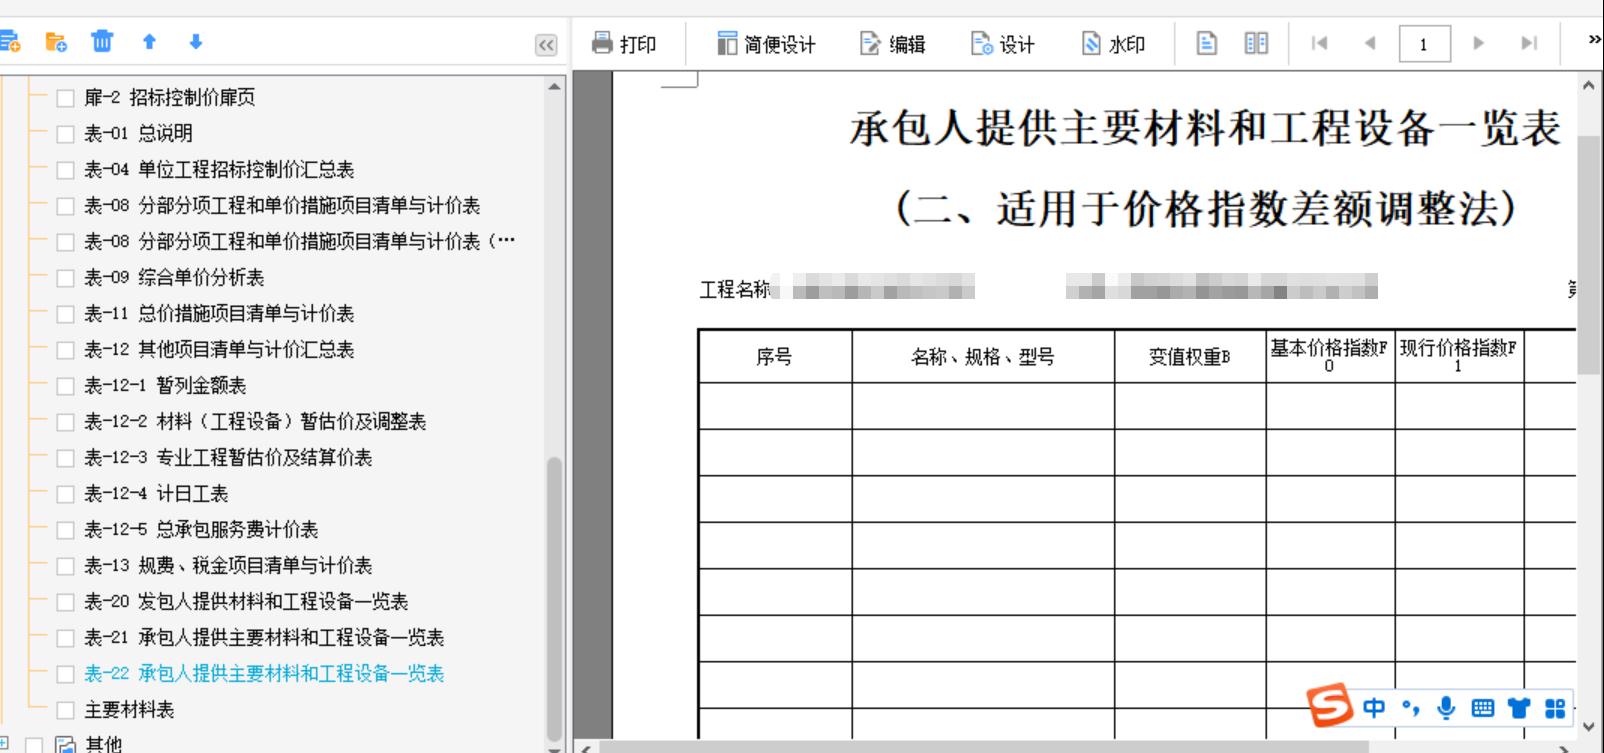Viewport: 1604px width, 753px height.
Task: Collapse the left panel with double chevron
Action: point(546,45)
